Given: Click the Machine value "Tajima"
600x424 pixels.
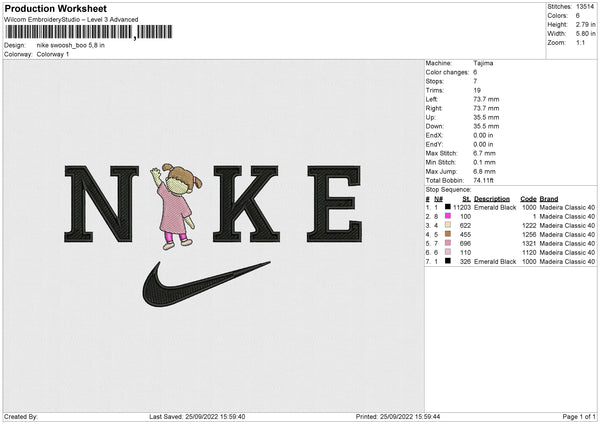Looking at the screenshot, I should [483, 63].
